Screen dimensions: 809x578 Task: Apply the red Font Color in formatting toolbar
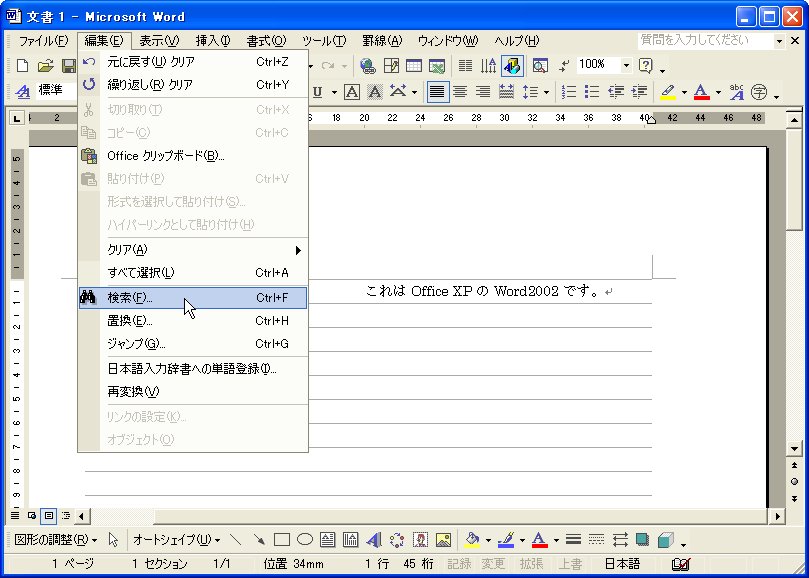(x=701, y=92)
